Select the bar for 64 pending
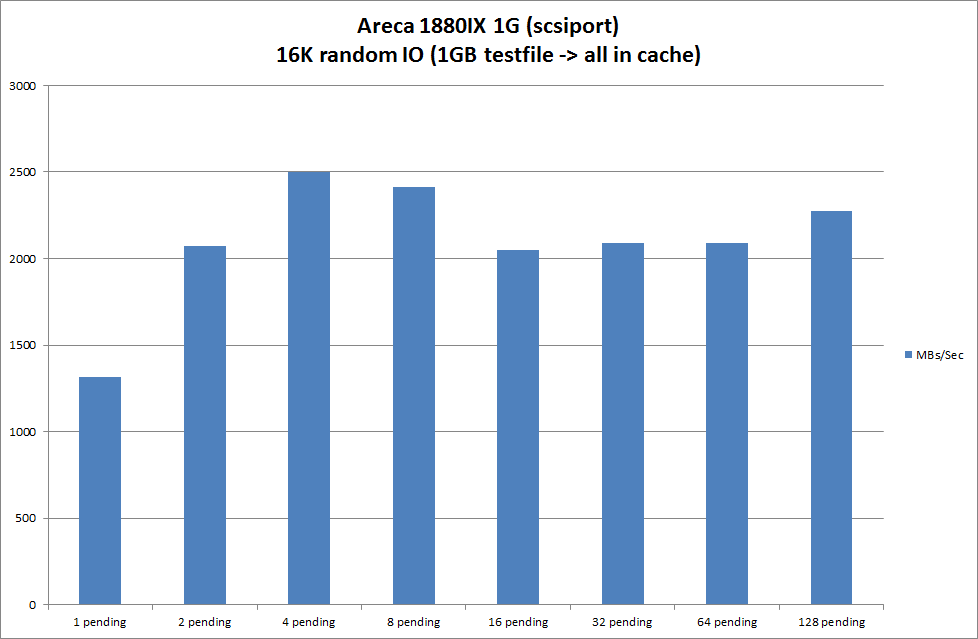 pyautogui.click(x=727, y=424)
